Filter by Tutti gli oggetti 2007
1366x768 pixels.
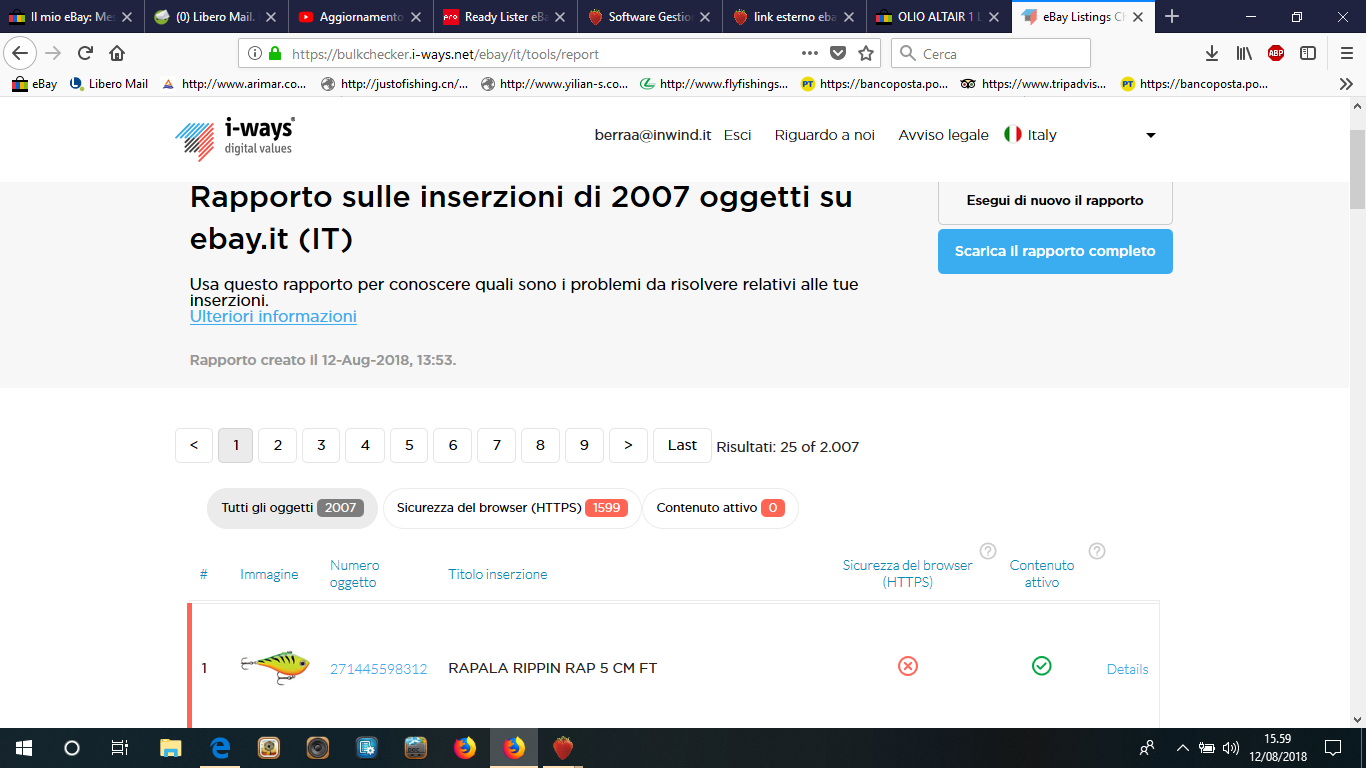[292, 508]
